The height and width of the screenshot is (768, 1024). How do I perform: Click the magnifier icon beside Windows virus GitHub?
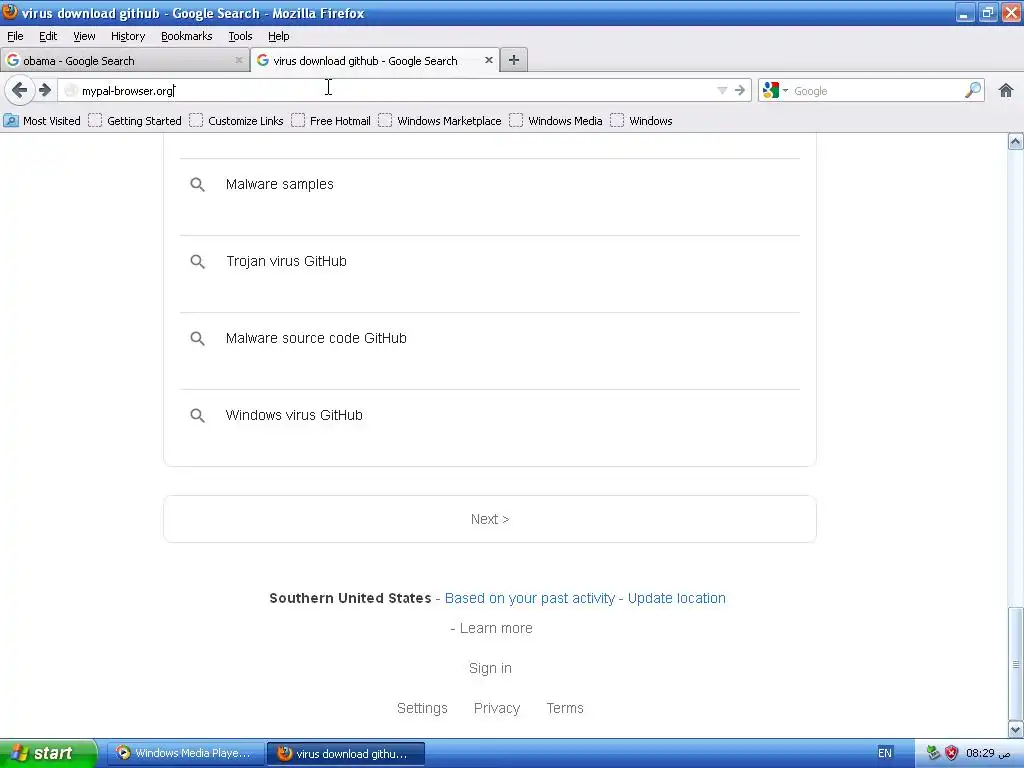[x=197, y=416]
